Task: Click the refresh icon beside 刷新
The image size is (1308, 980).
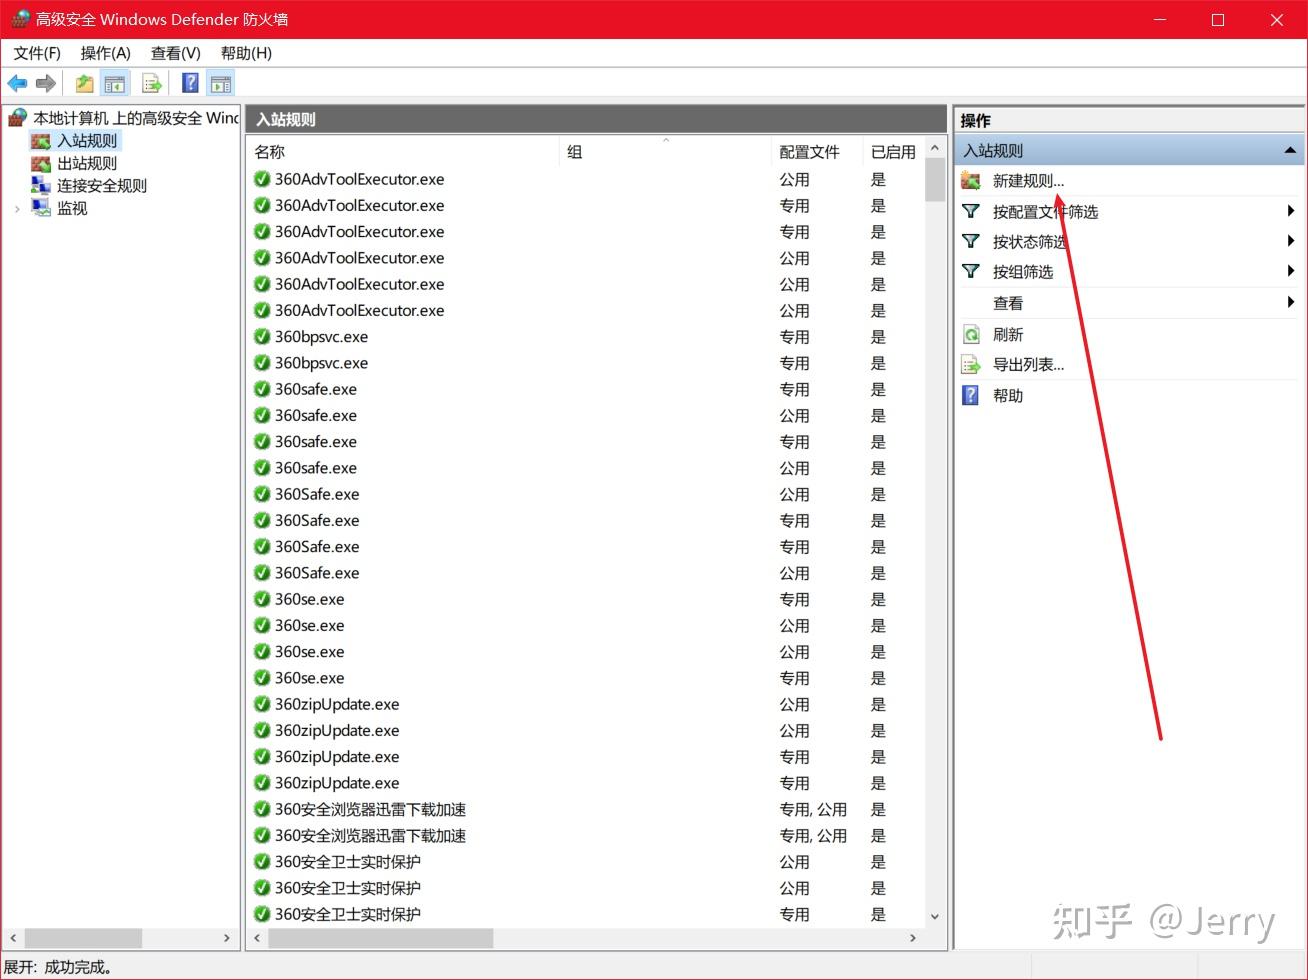Action: (x=971, y=334)
